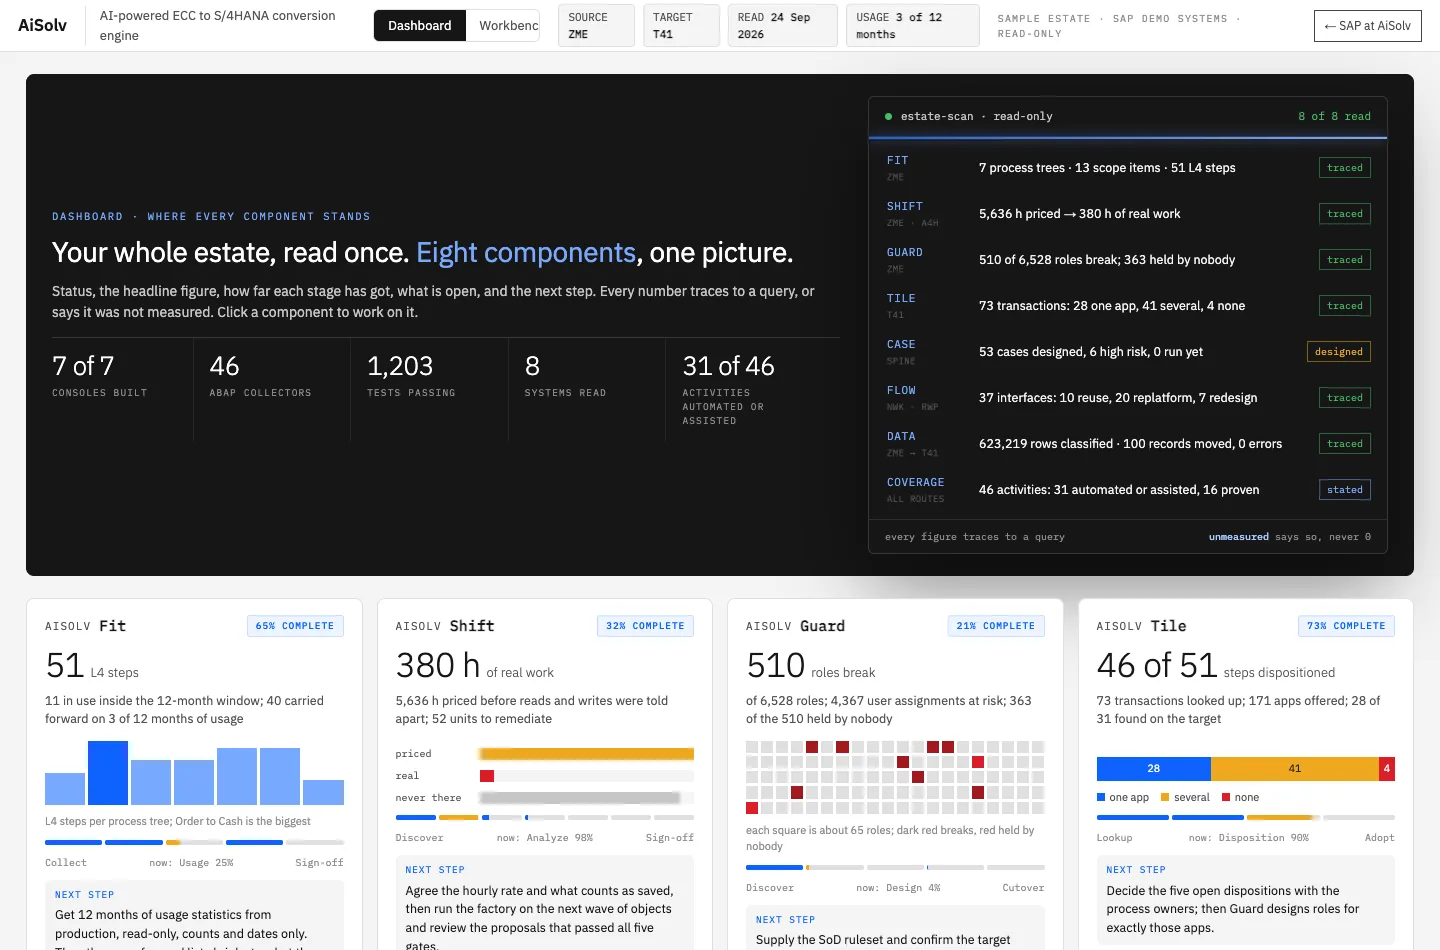
Task: Open the TARGET T41 system chip
Action: click(681, 26)
